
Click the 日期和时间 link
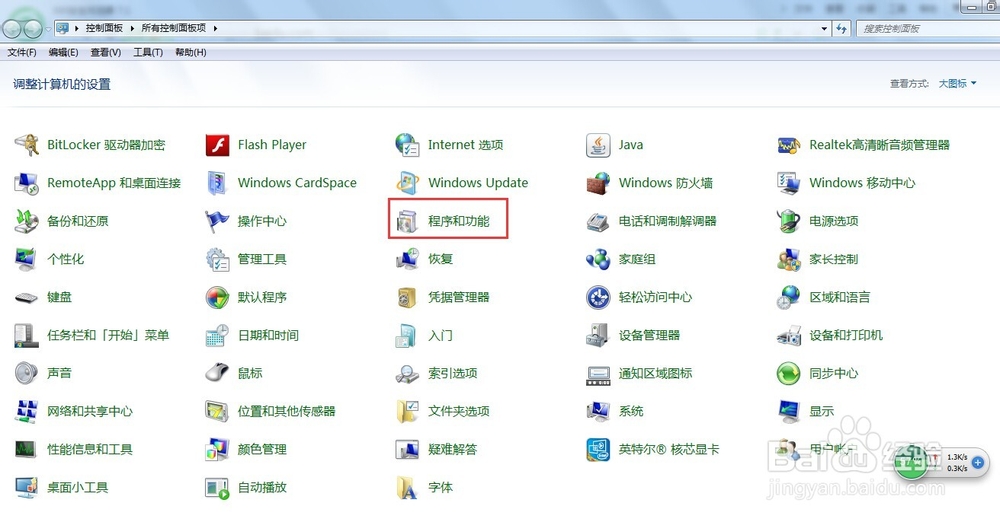[268, 336]
